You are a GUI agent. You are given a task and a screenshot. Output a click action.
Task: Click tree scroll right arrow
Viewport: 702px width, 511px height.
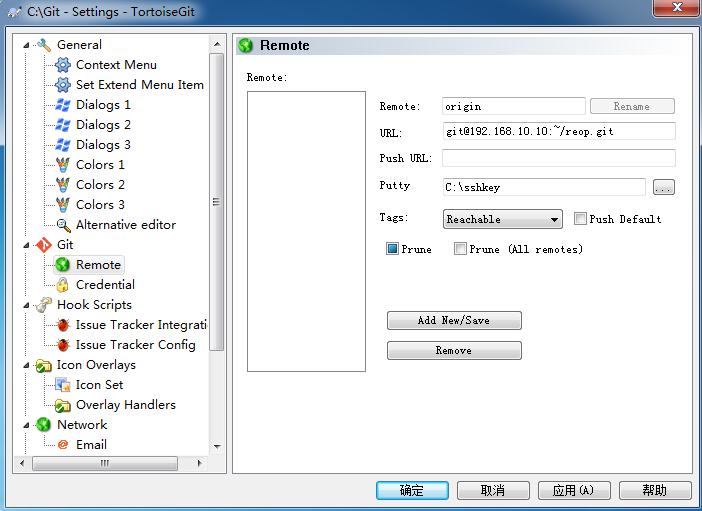(x=200, y=463)
